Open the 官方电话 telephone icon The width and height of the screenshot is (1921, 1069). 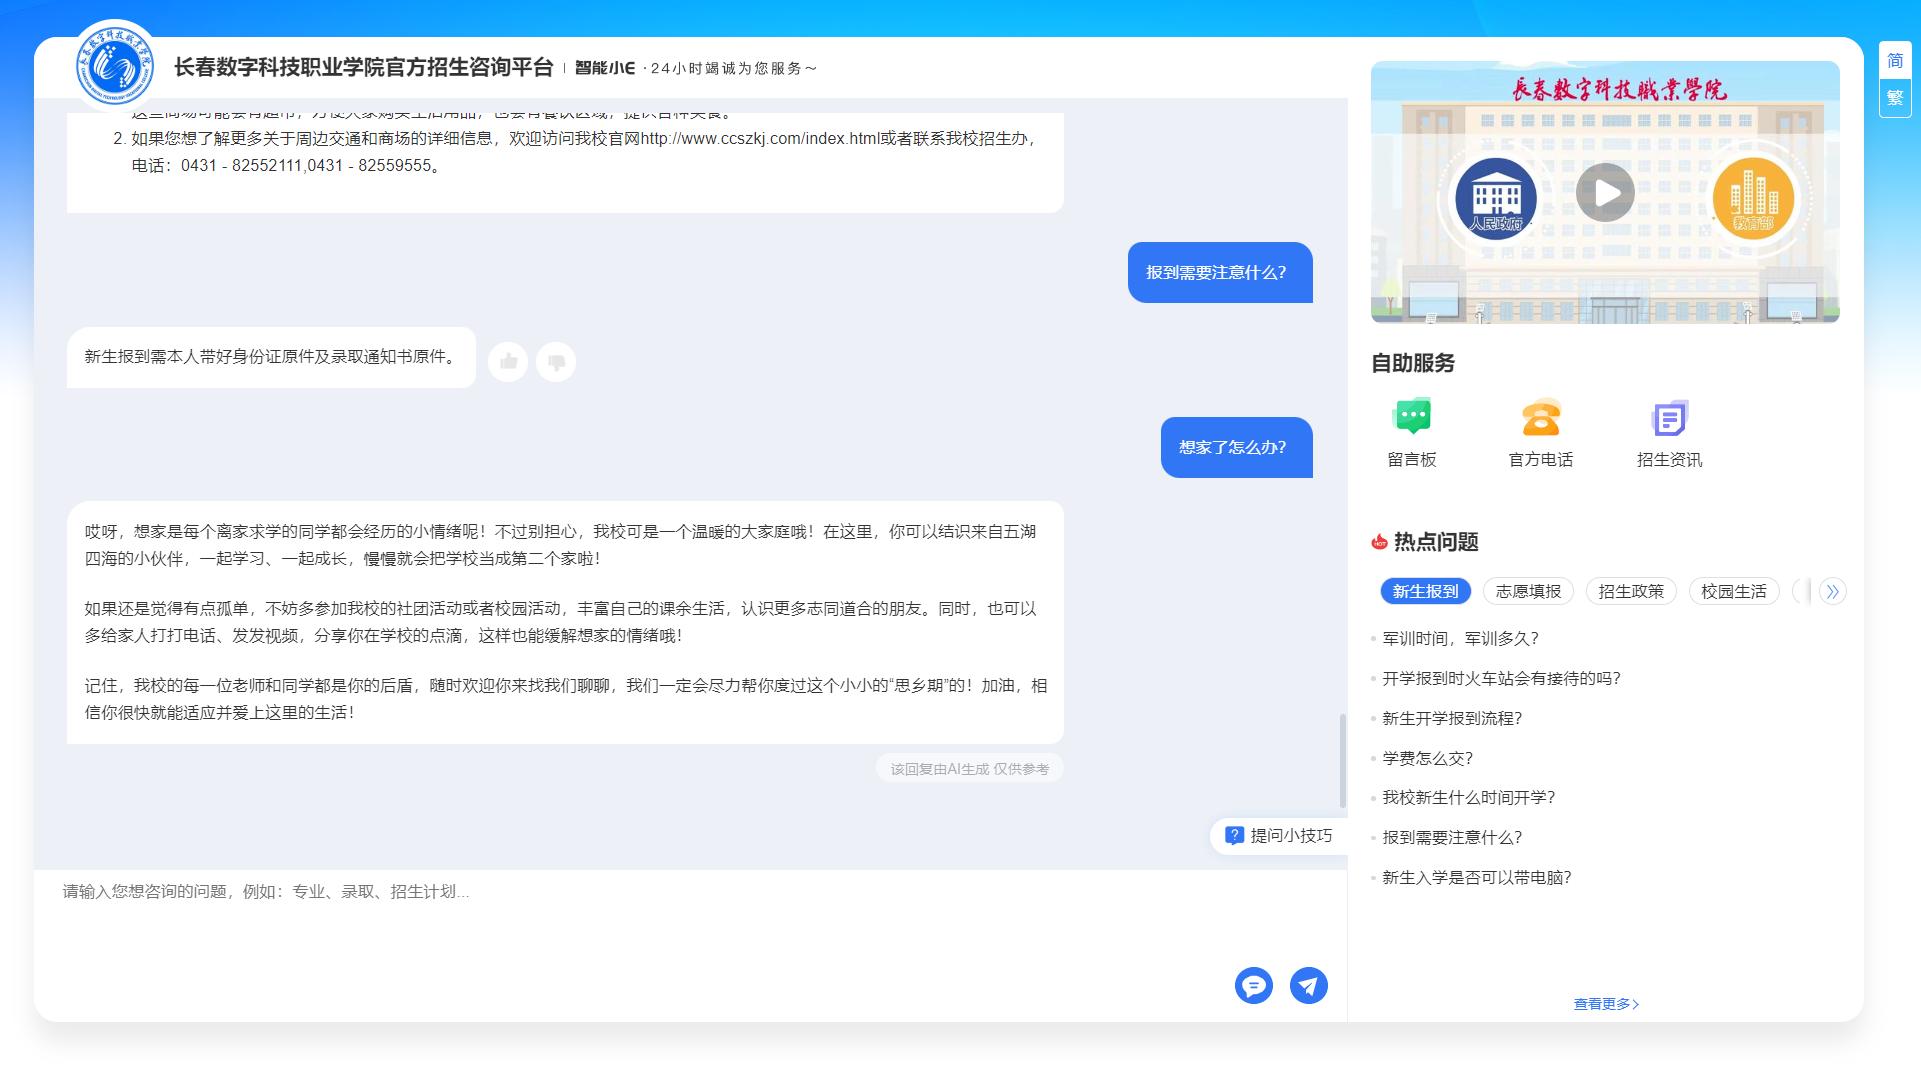1541,416
